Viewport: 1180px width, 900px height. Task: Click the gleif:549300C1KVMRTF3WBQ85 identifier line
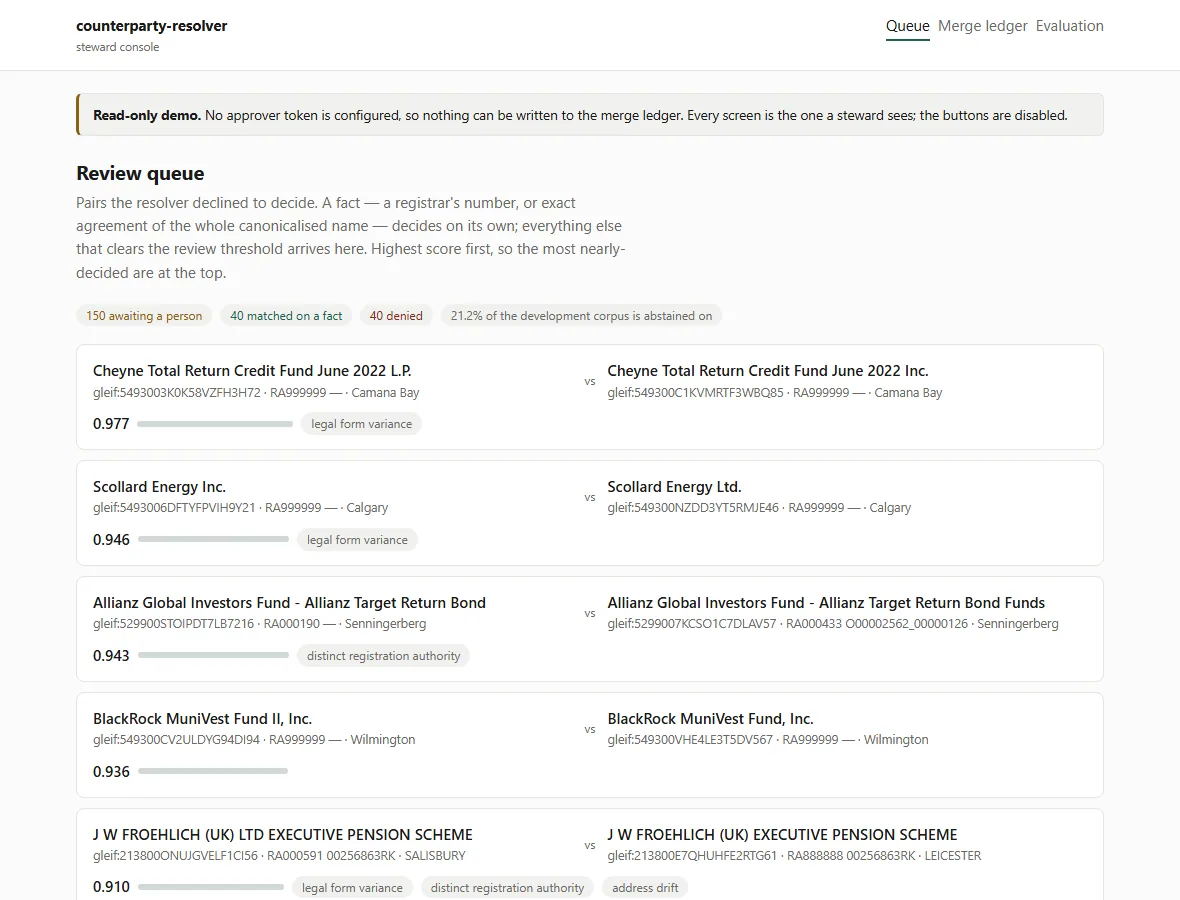774,393
